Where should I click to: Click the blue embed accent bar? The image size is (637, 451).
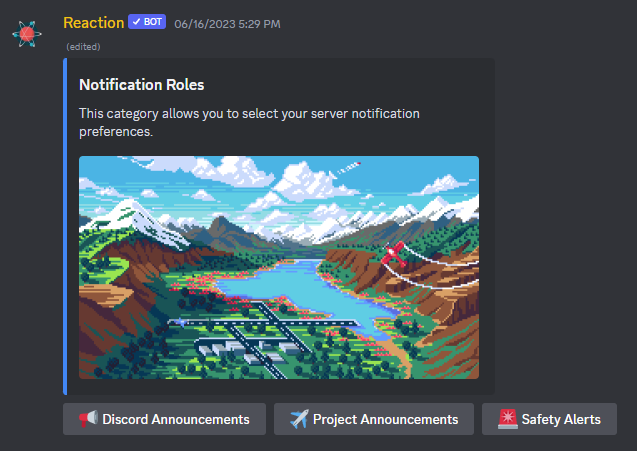[x=65, y=226]
